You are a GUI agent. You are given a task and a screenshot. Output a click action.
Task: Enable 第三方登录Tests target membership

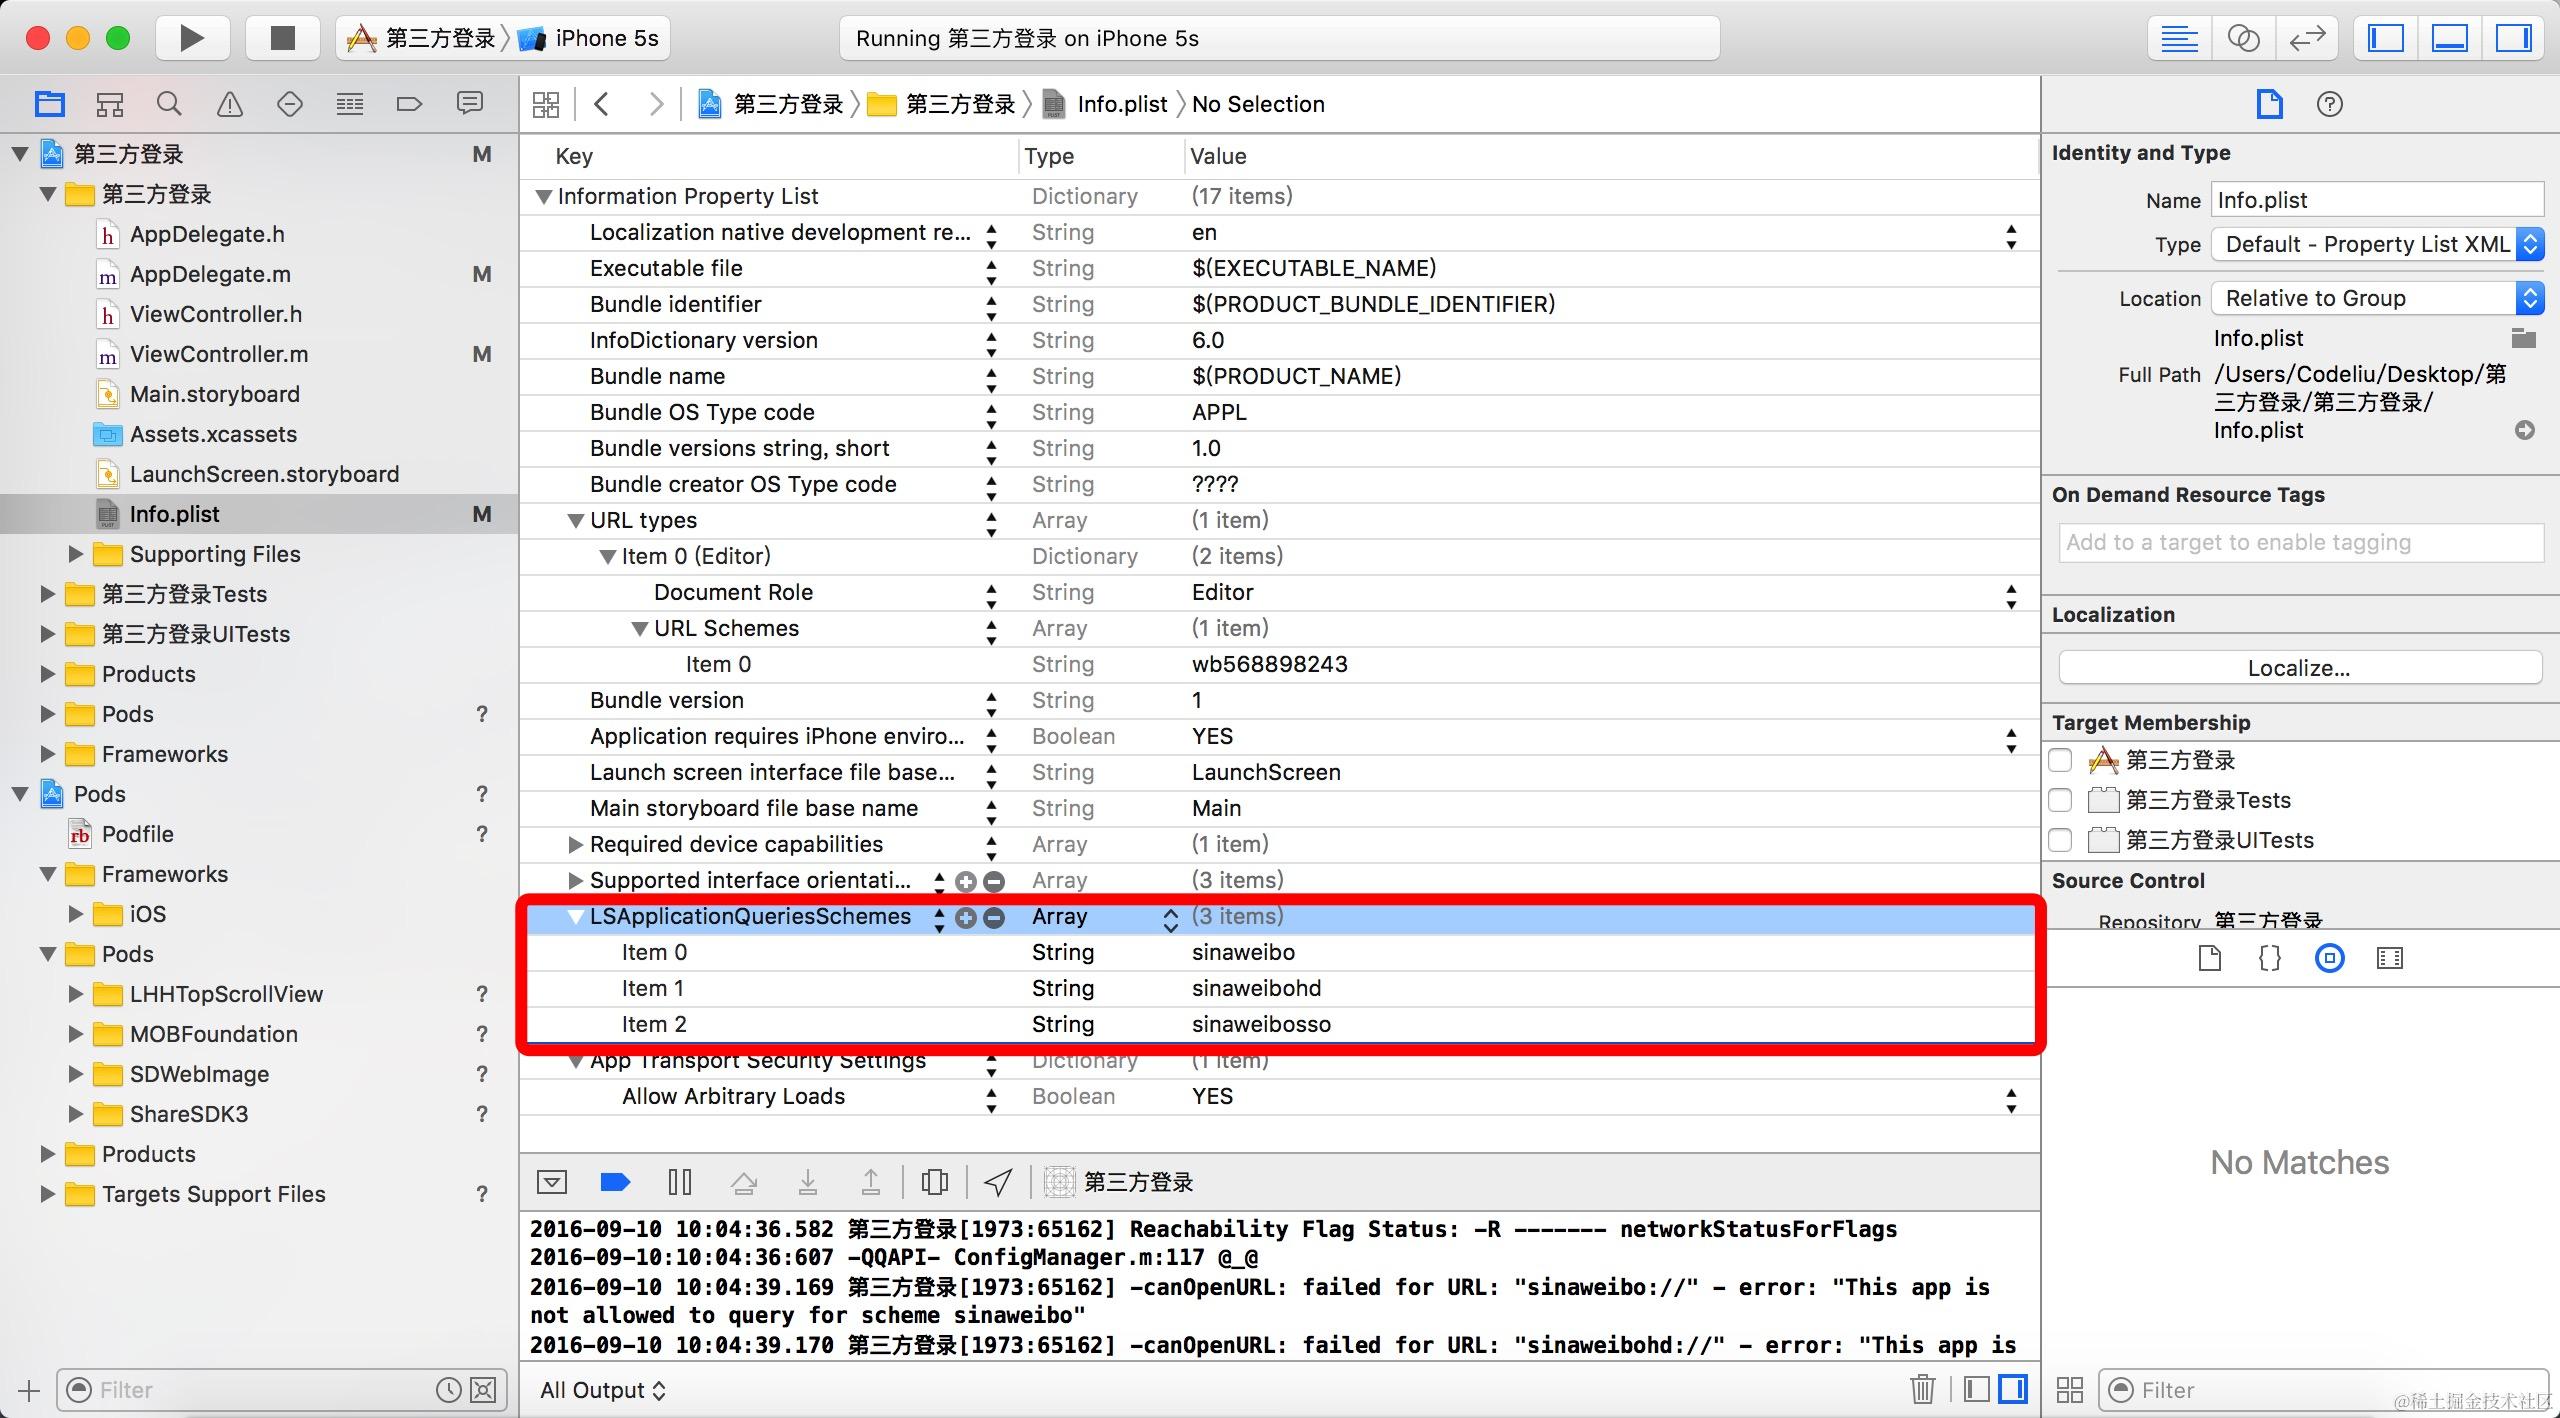tap(2060, 800)
